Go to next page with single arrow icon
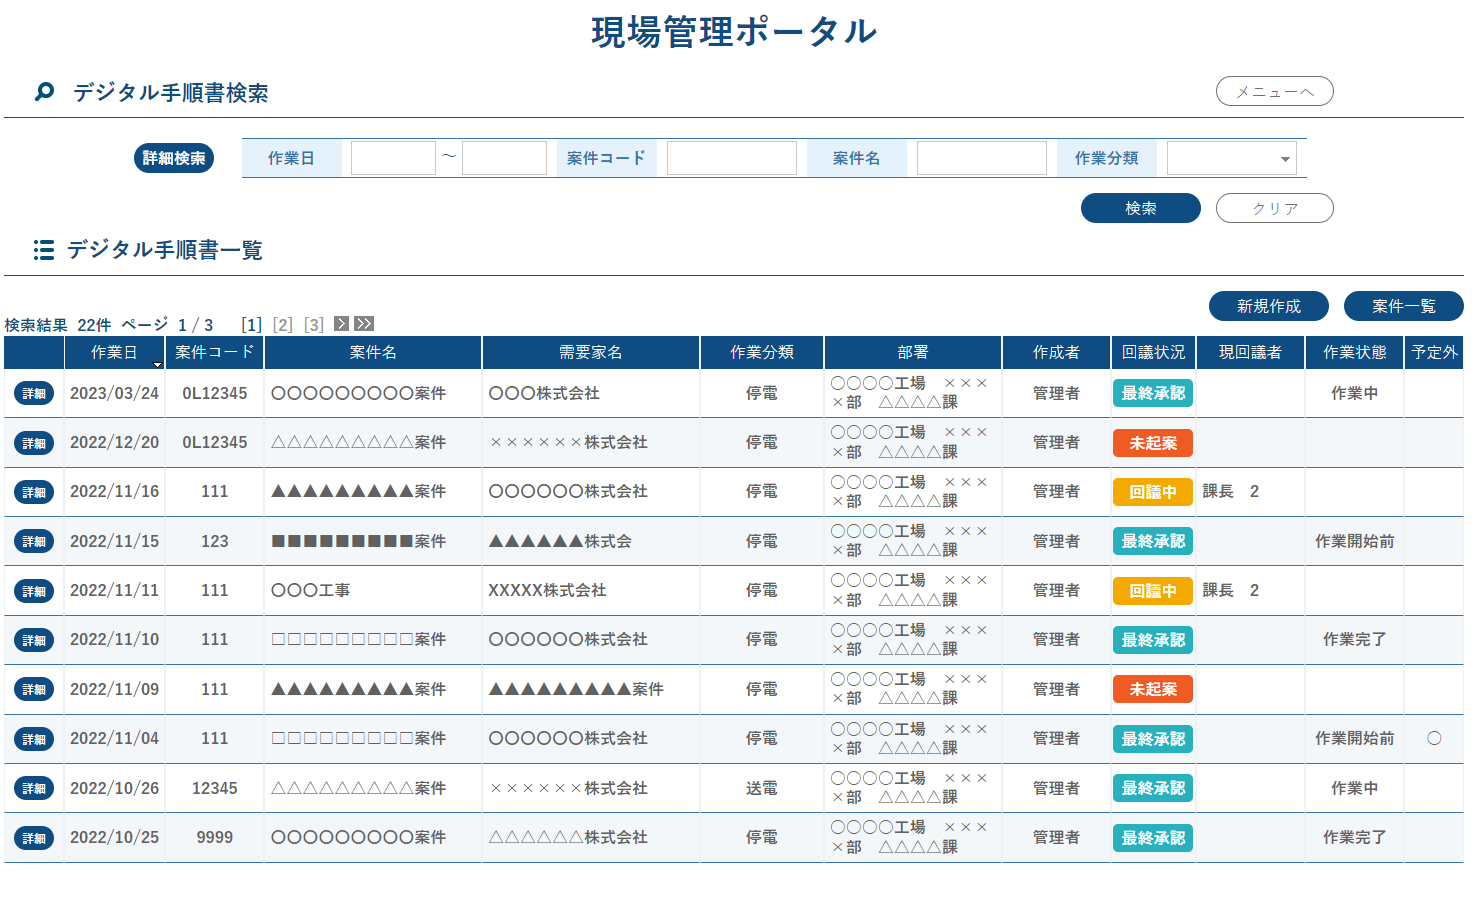 click(341, 324)
